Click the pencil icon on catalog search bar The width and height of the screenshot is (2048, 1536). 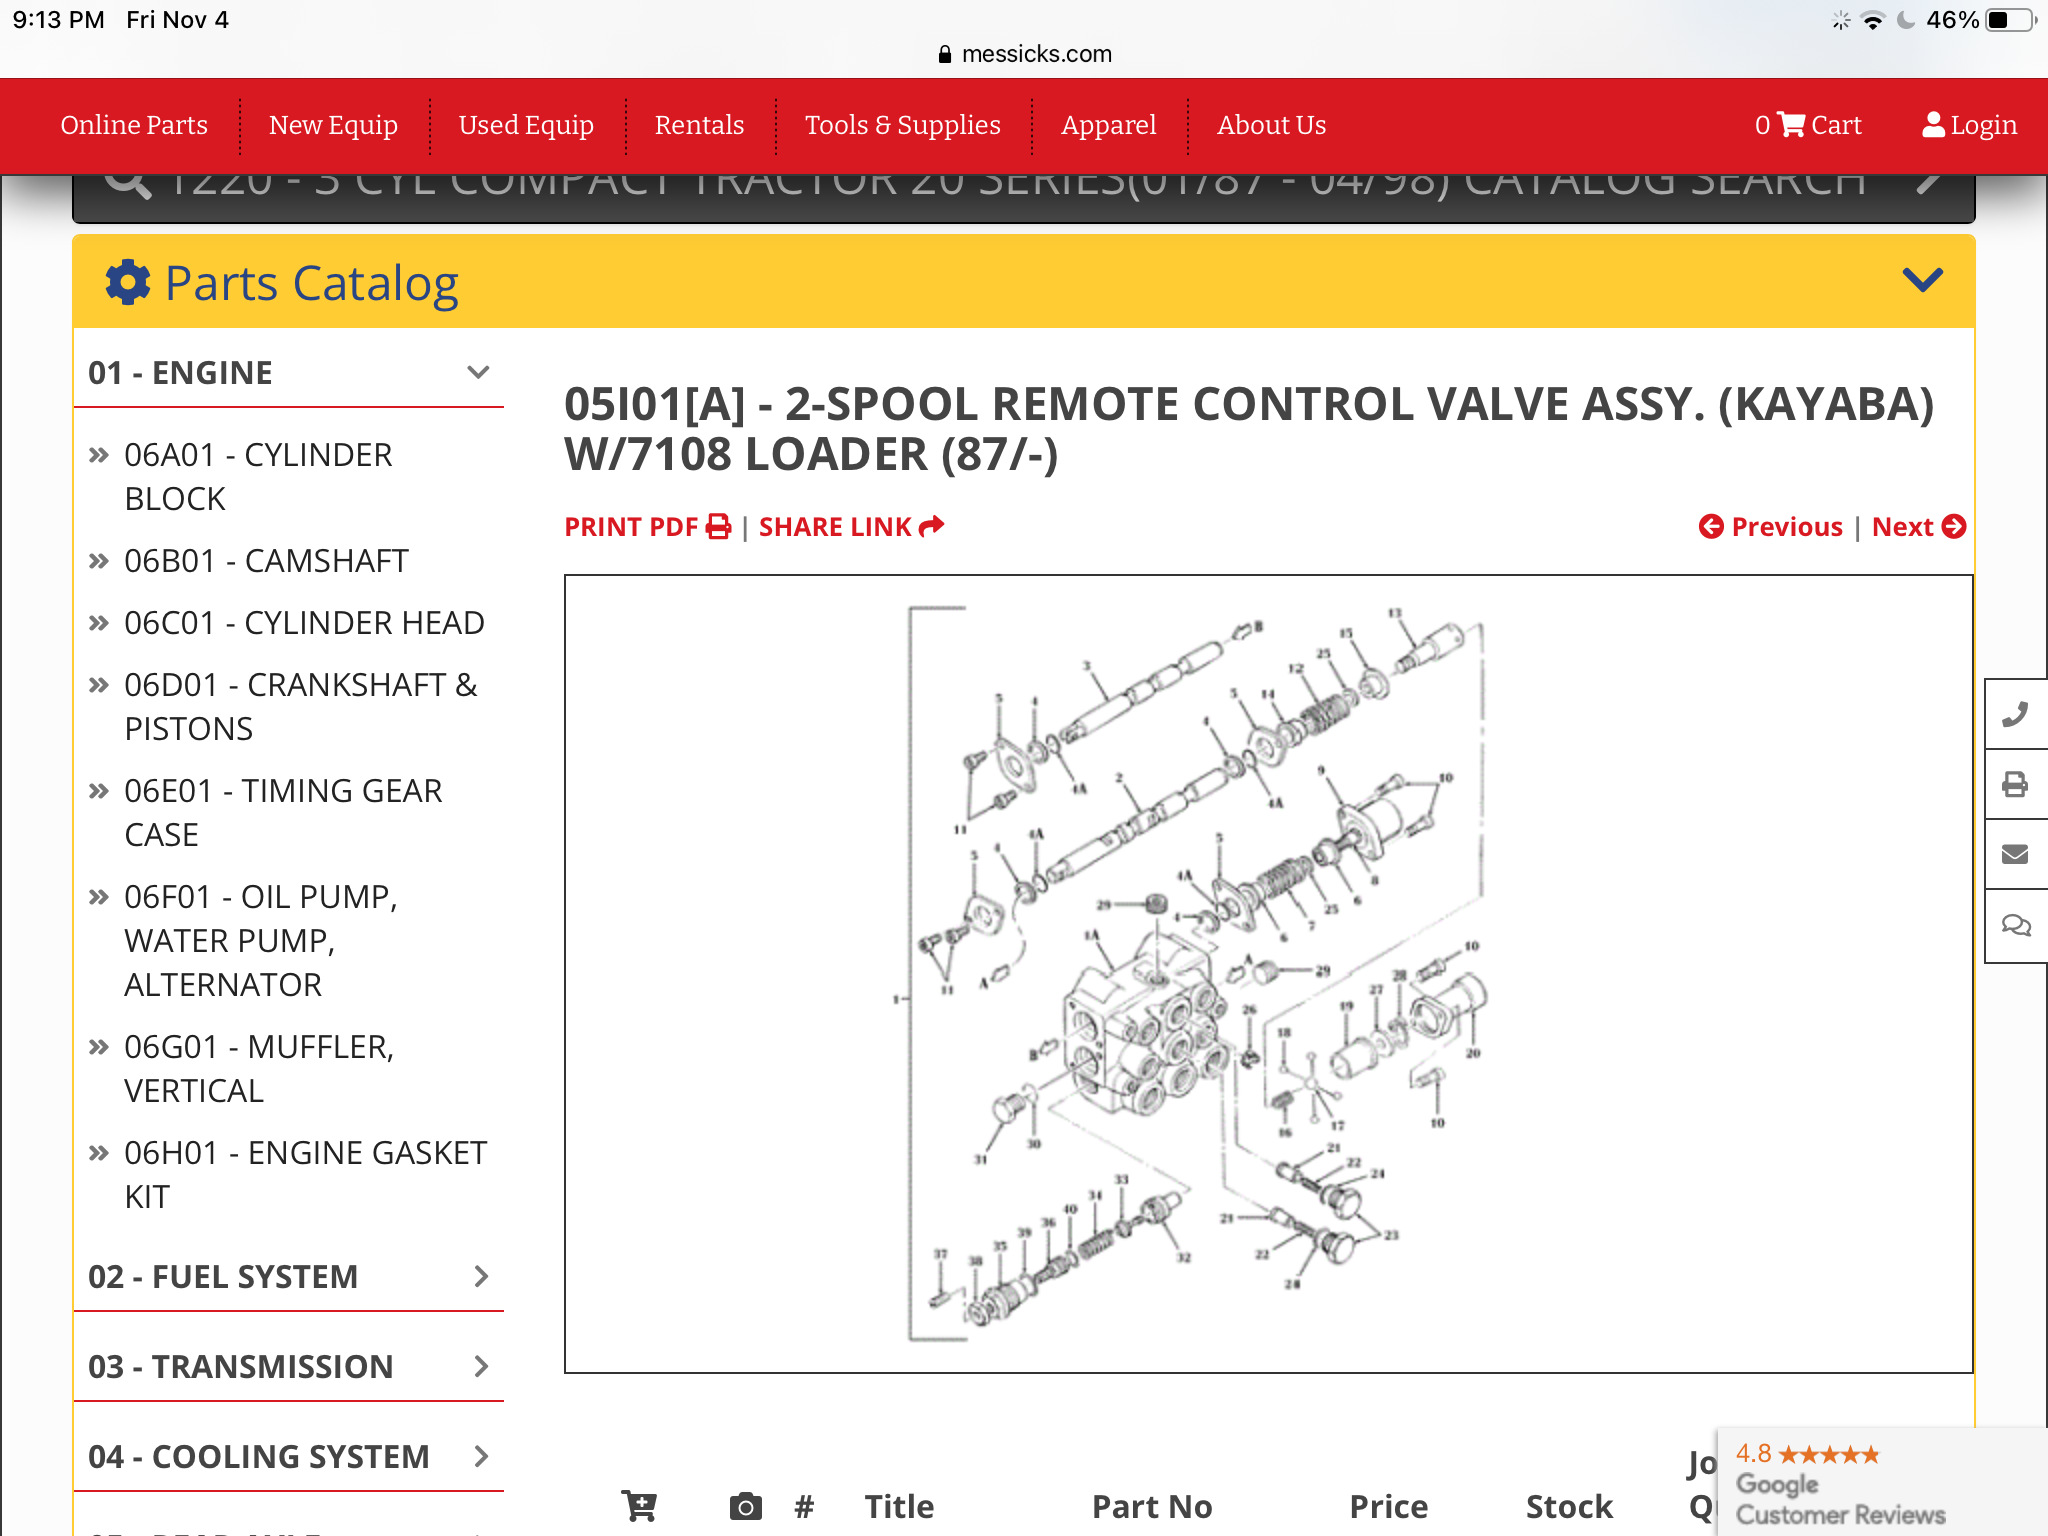(x=1930, y=183)
